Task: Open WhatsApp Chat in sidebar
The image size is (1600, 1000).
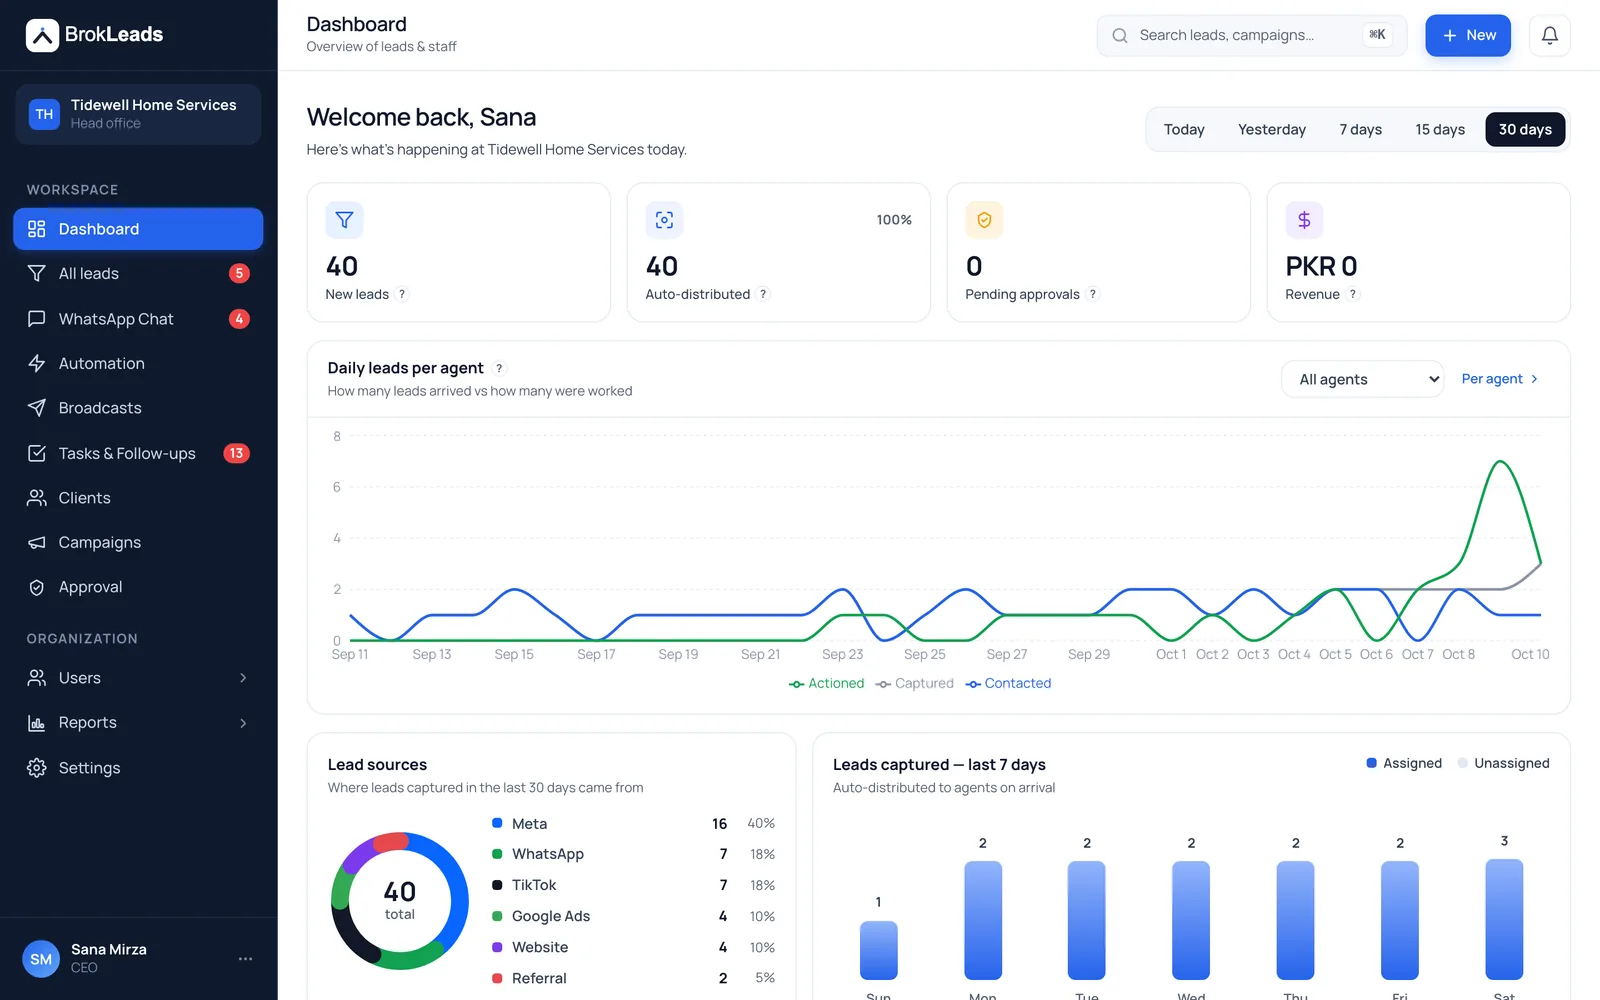Action: pyautogui.click(x=138, y=319)
